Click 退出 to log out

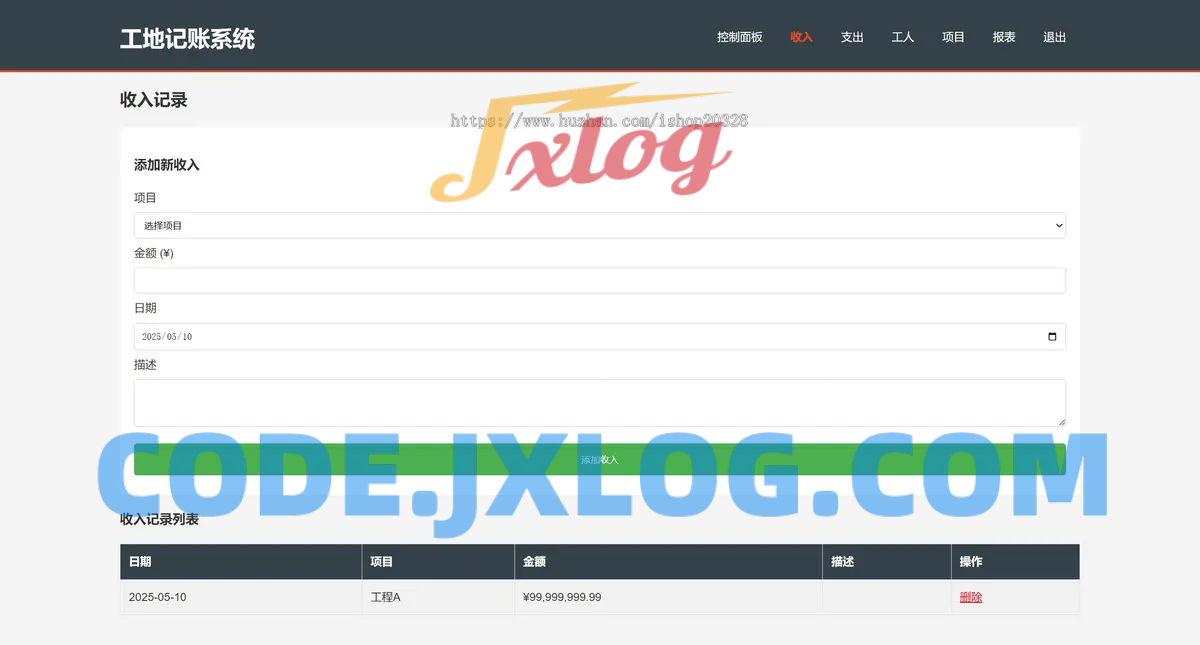coord(1054,37)
